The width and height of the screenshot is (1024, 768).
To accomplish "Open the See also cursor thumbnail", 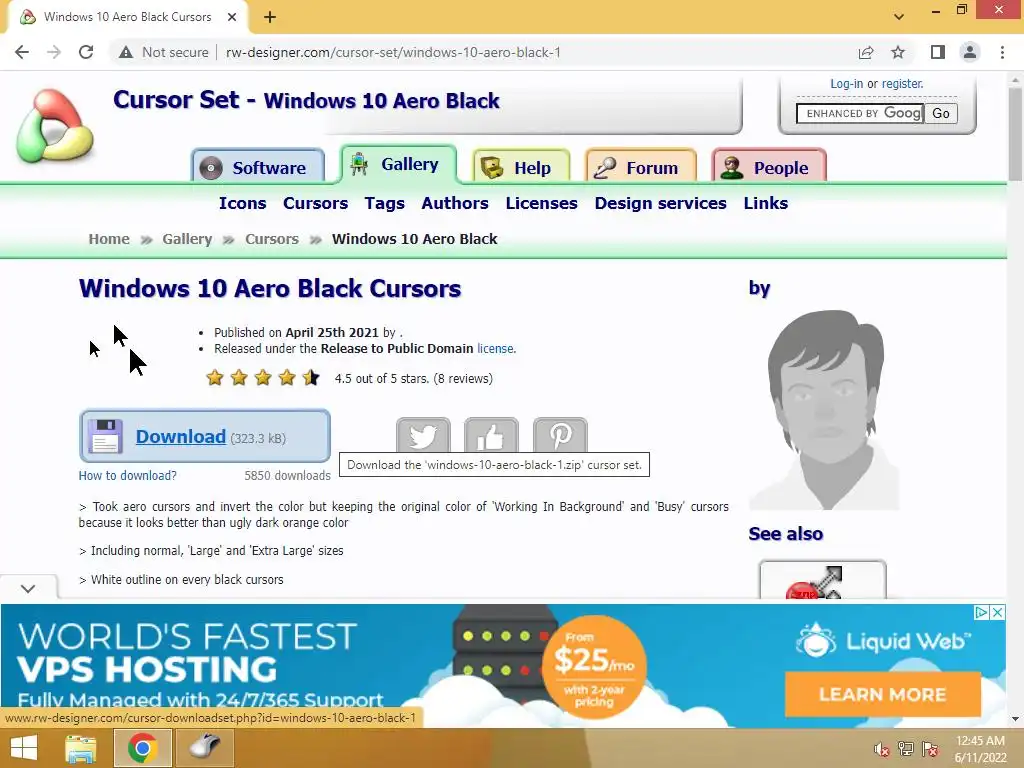I will (x=823, y=580).
